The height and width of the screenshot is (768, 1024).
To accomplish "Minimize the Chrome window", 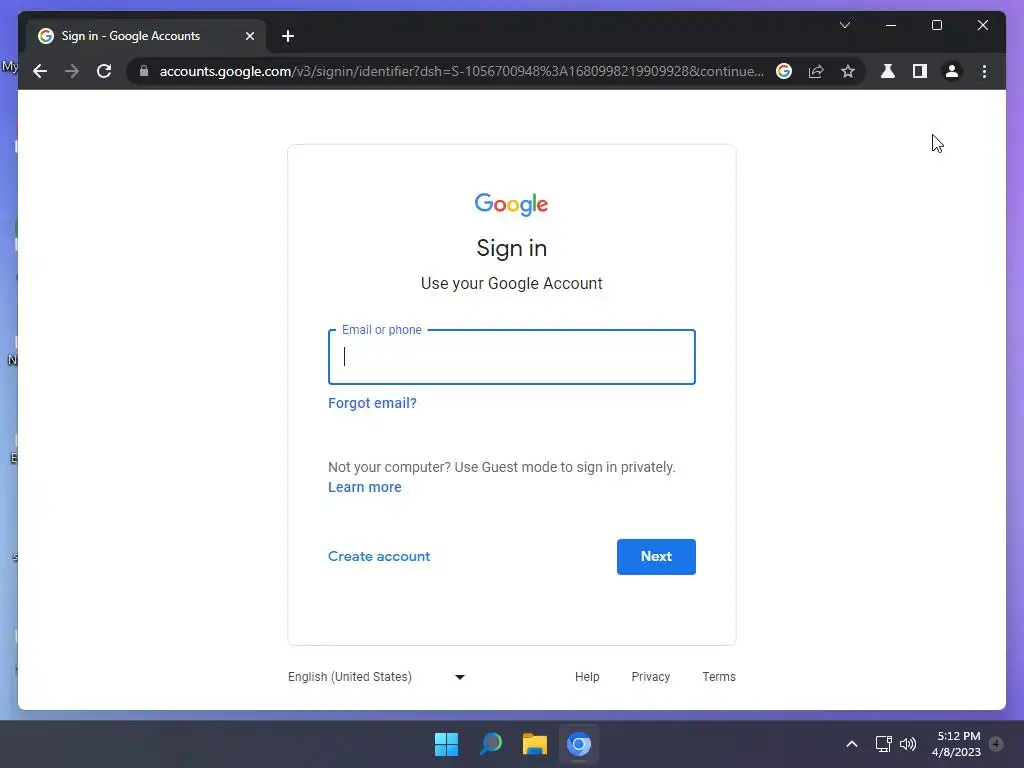I will (x=891, y=25).
